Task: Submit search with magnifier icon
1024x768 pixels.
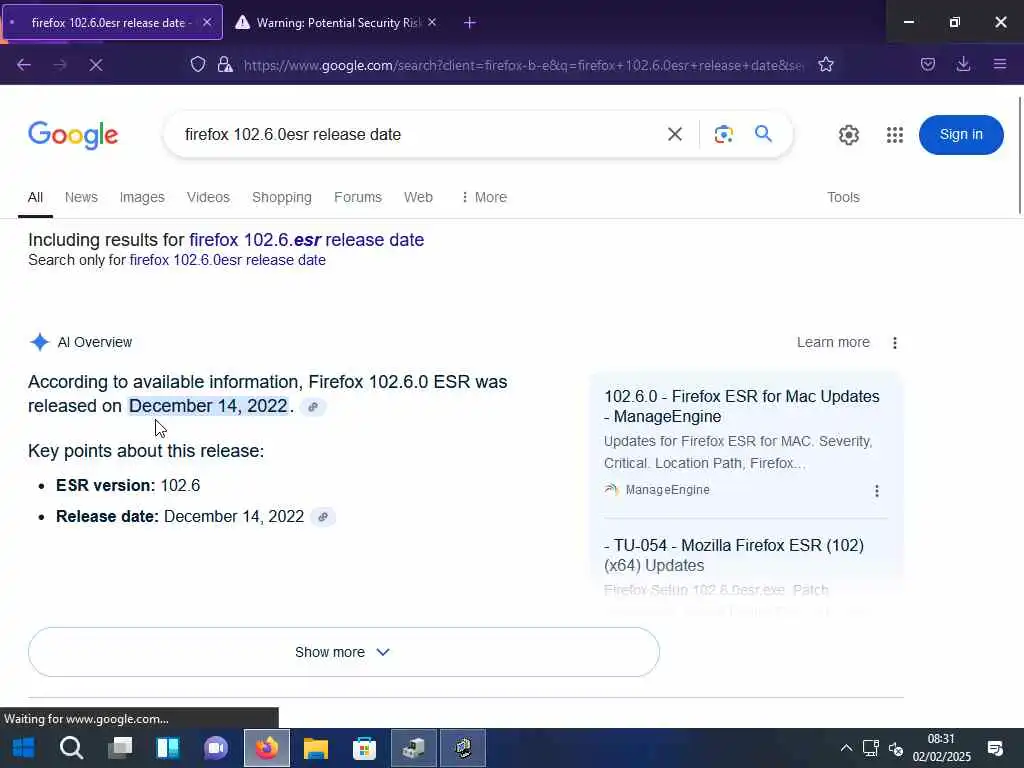Action: (763, 134)
